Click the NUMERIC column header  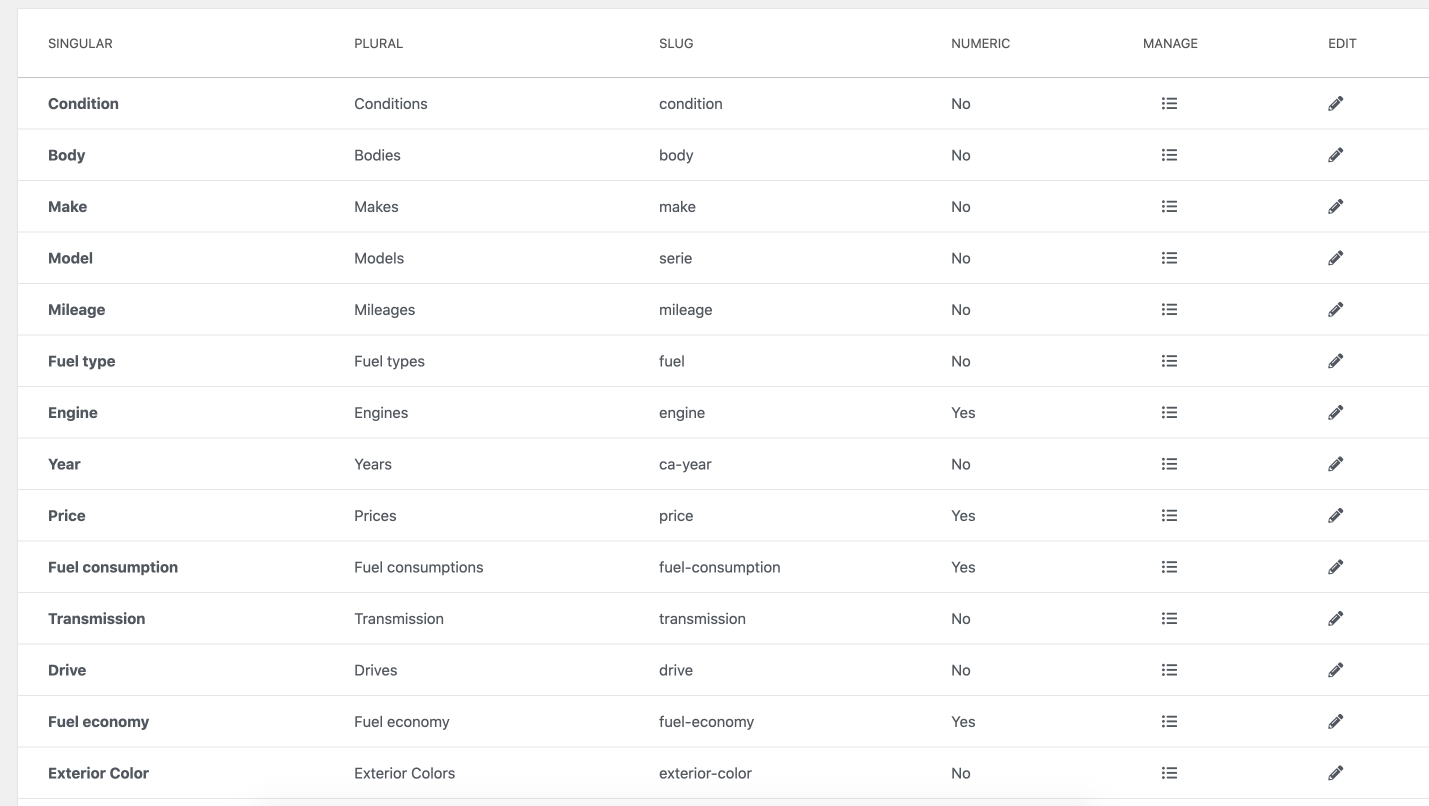click(980, 44)
